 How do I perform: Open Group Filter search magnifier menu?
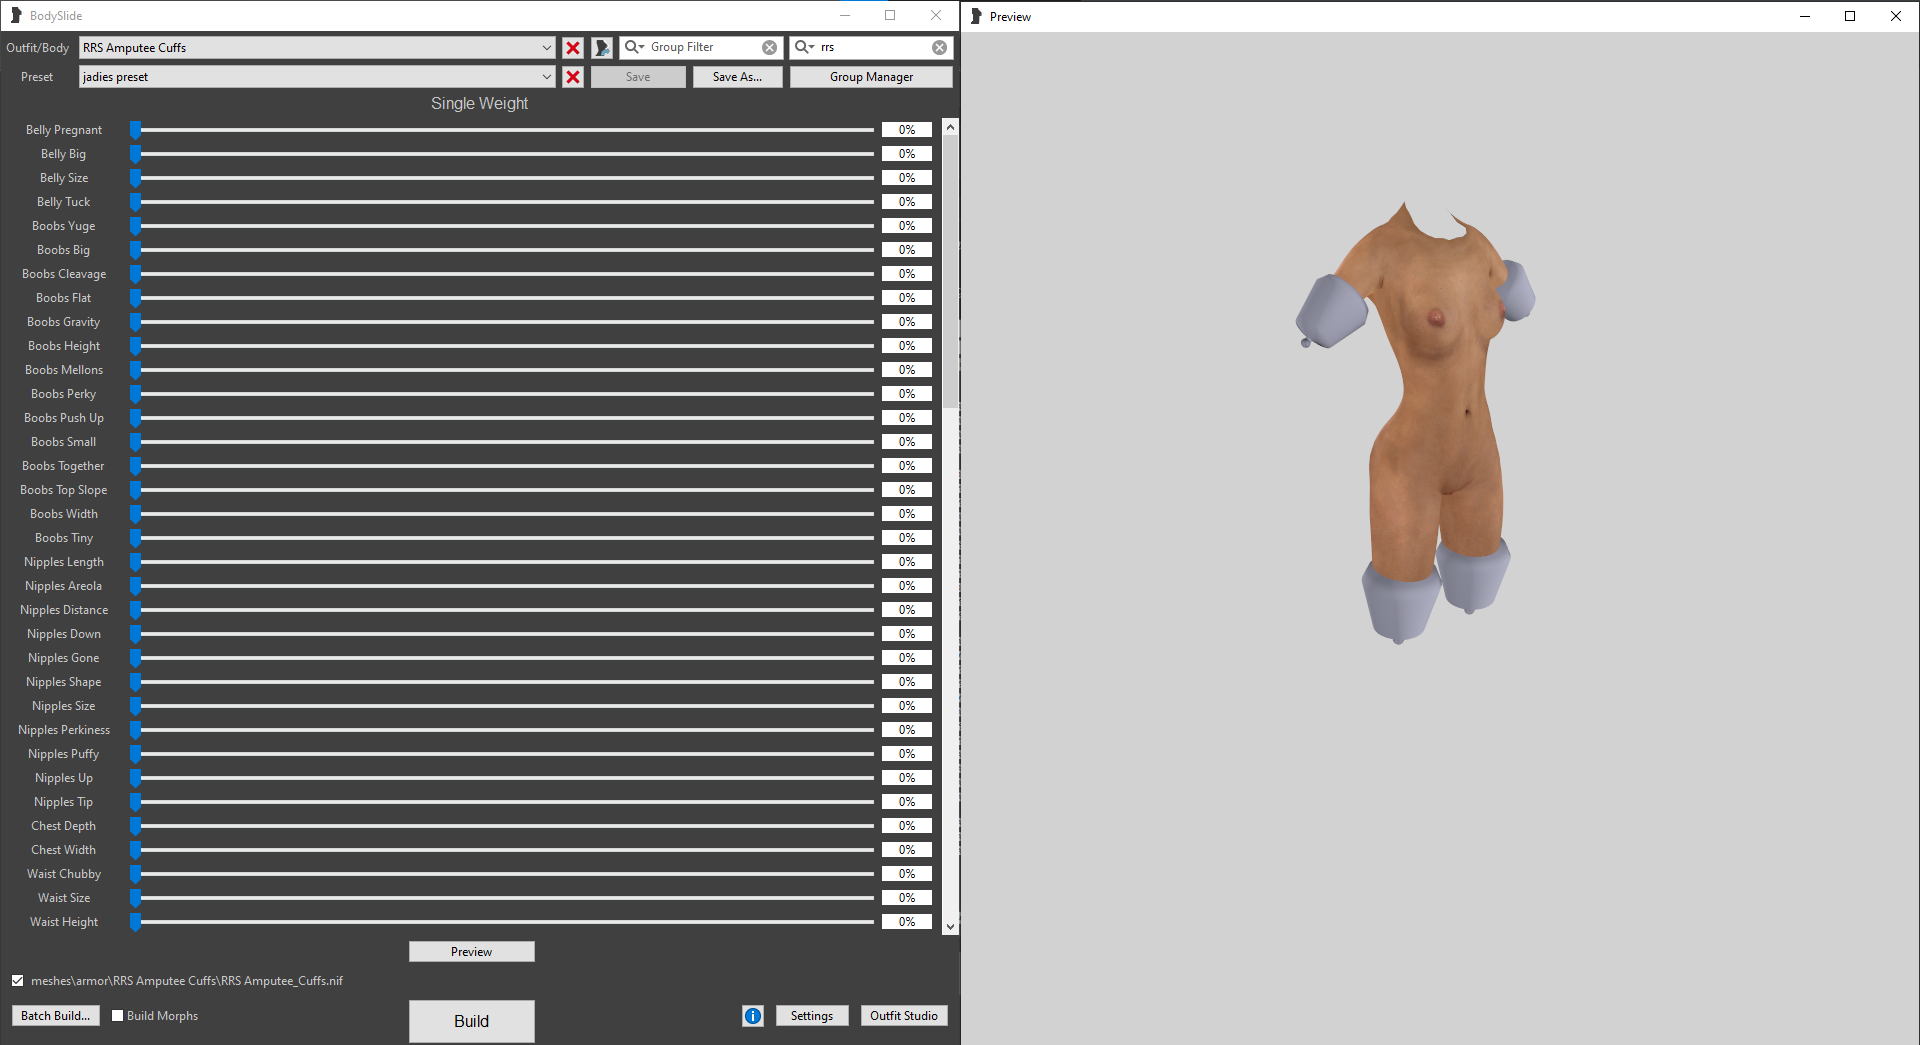pyautogui.click(x=634, y=47)
